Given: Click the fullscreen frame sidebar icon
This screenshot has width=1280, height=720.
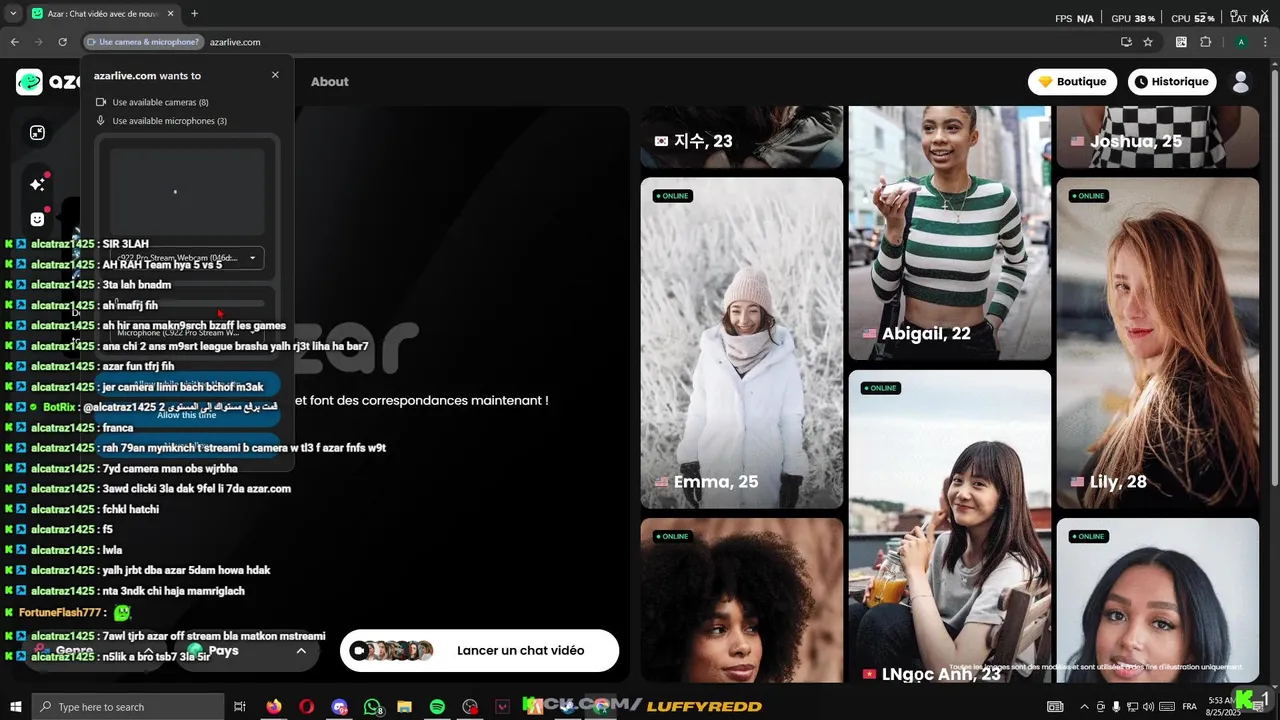Looking at the screenshot, I should pyautogui.click(x=37, y=133).
